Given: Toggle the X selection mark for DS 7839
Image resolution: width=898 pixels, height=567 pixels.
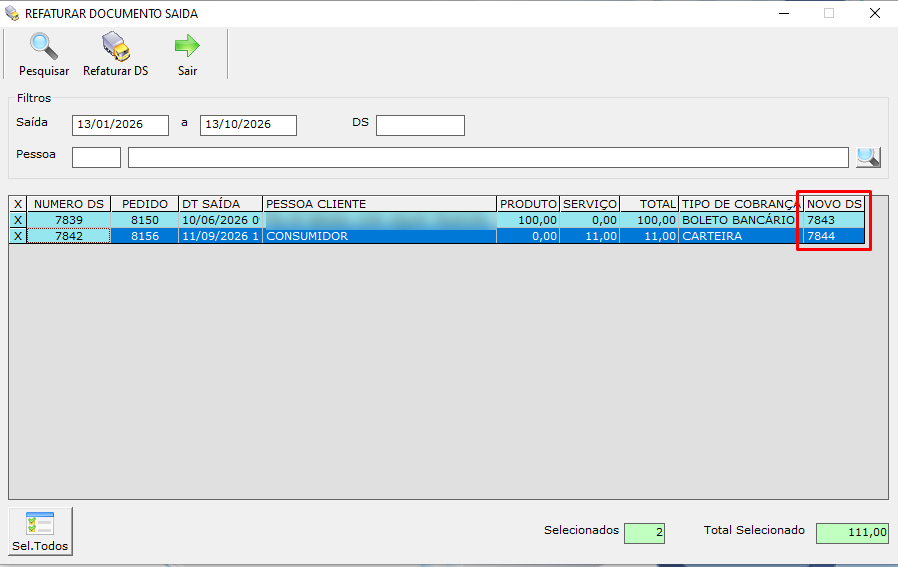Looking at the screenshot, I should tap(18, 220).
